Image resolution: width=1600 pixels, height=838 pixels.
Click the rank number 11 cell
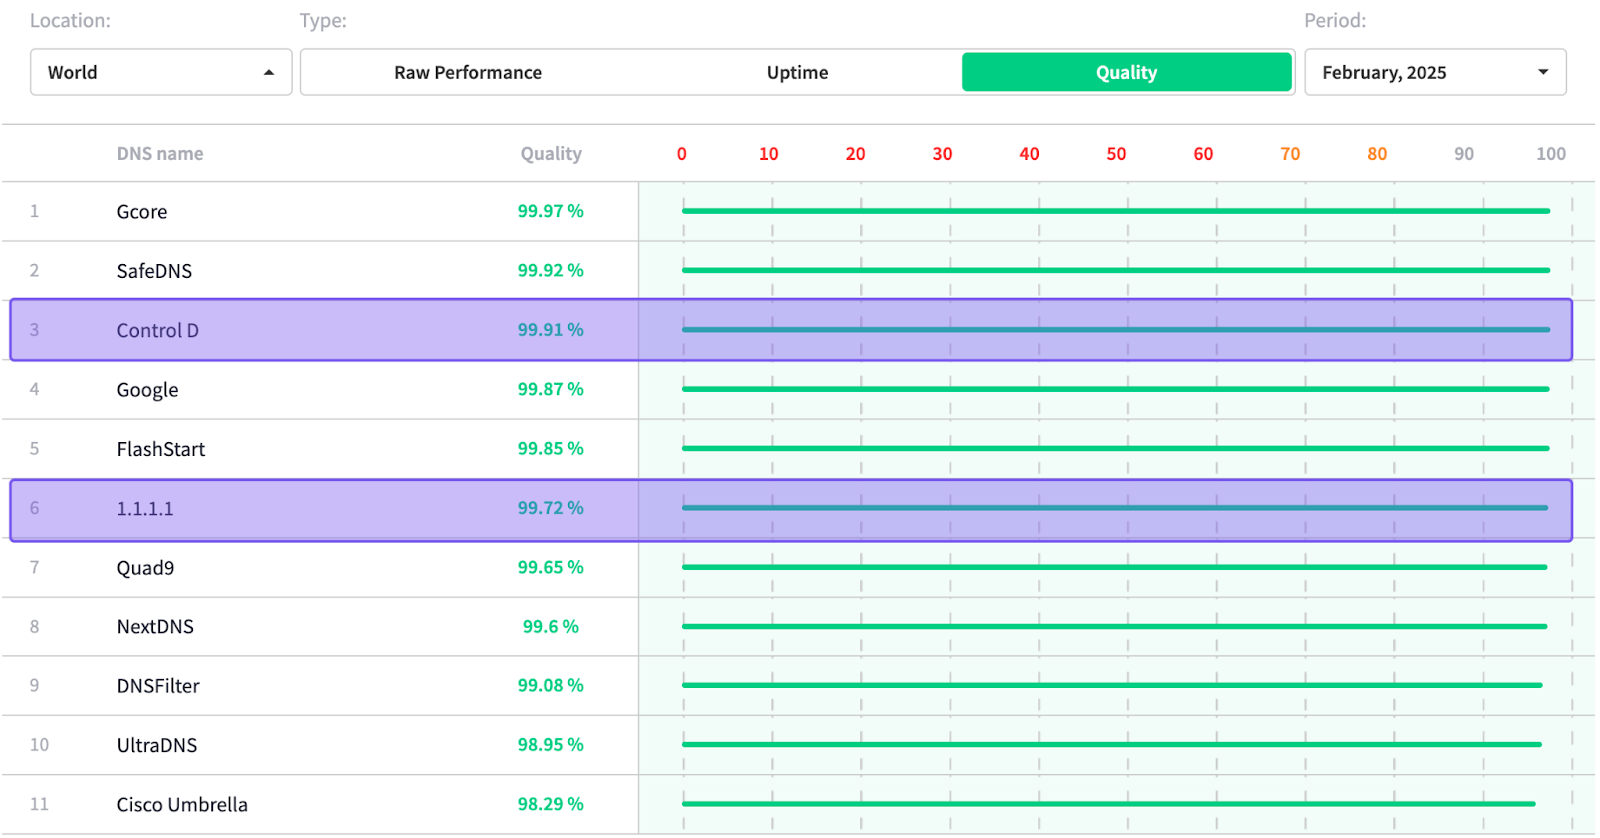coord(39,804)
